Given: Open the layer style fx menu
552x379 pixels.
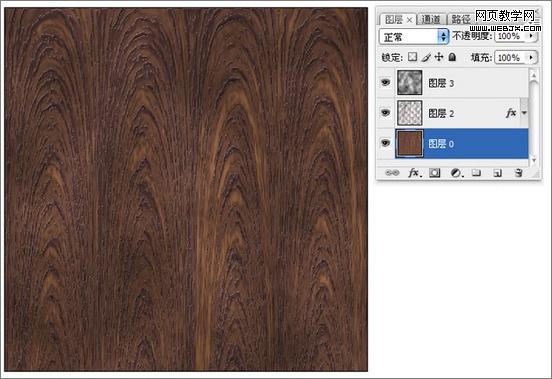Looking at the screenshot, I should [414, 173].
